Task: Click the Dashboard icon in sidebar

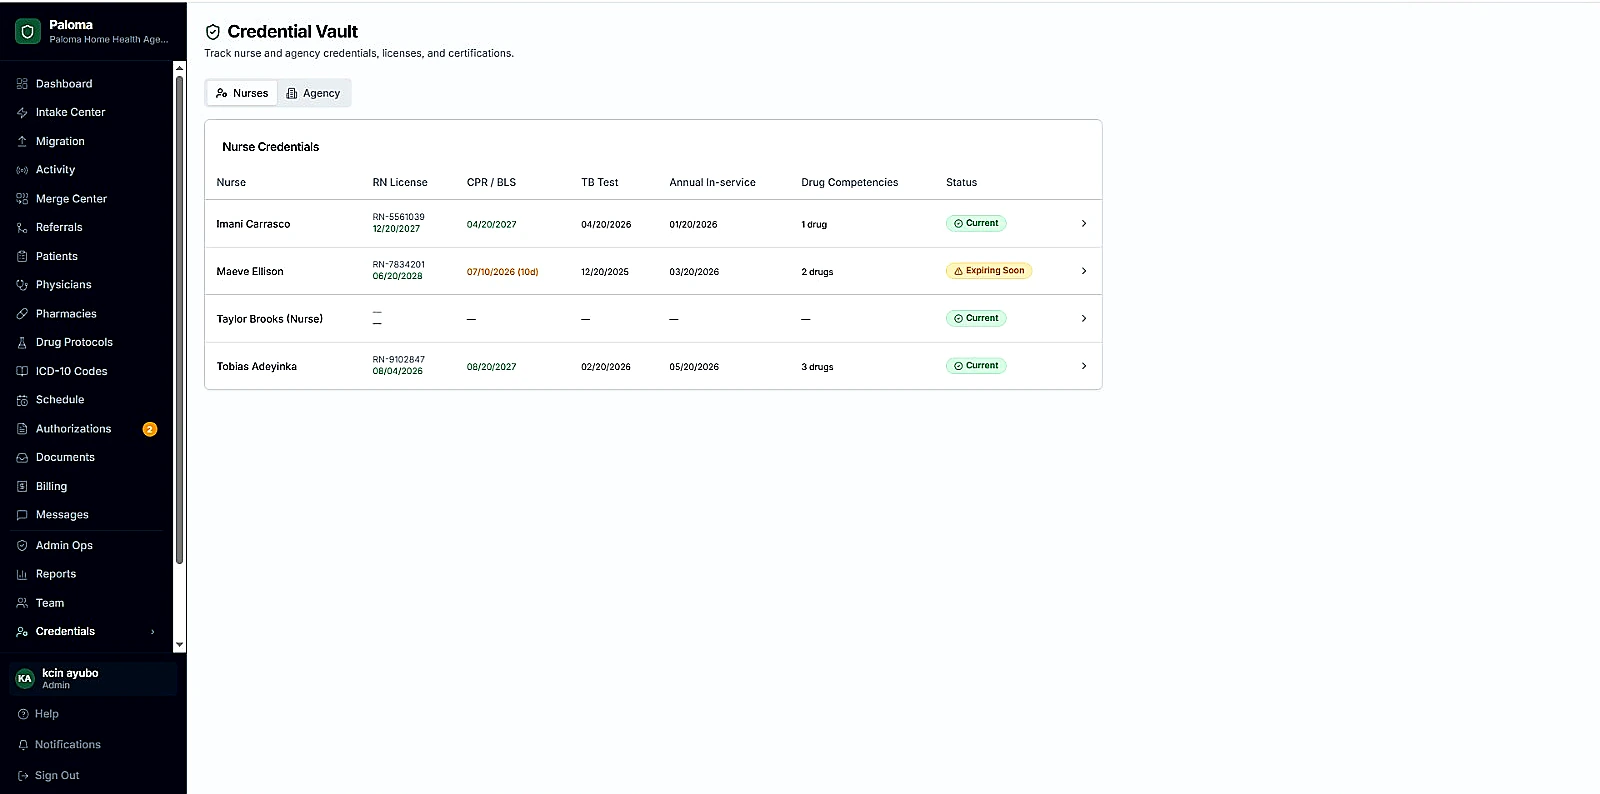Action: click(x=22, y=84)
